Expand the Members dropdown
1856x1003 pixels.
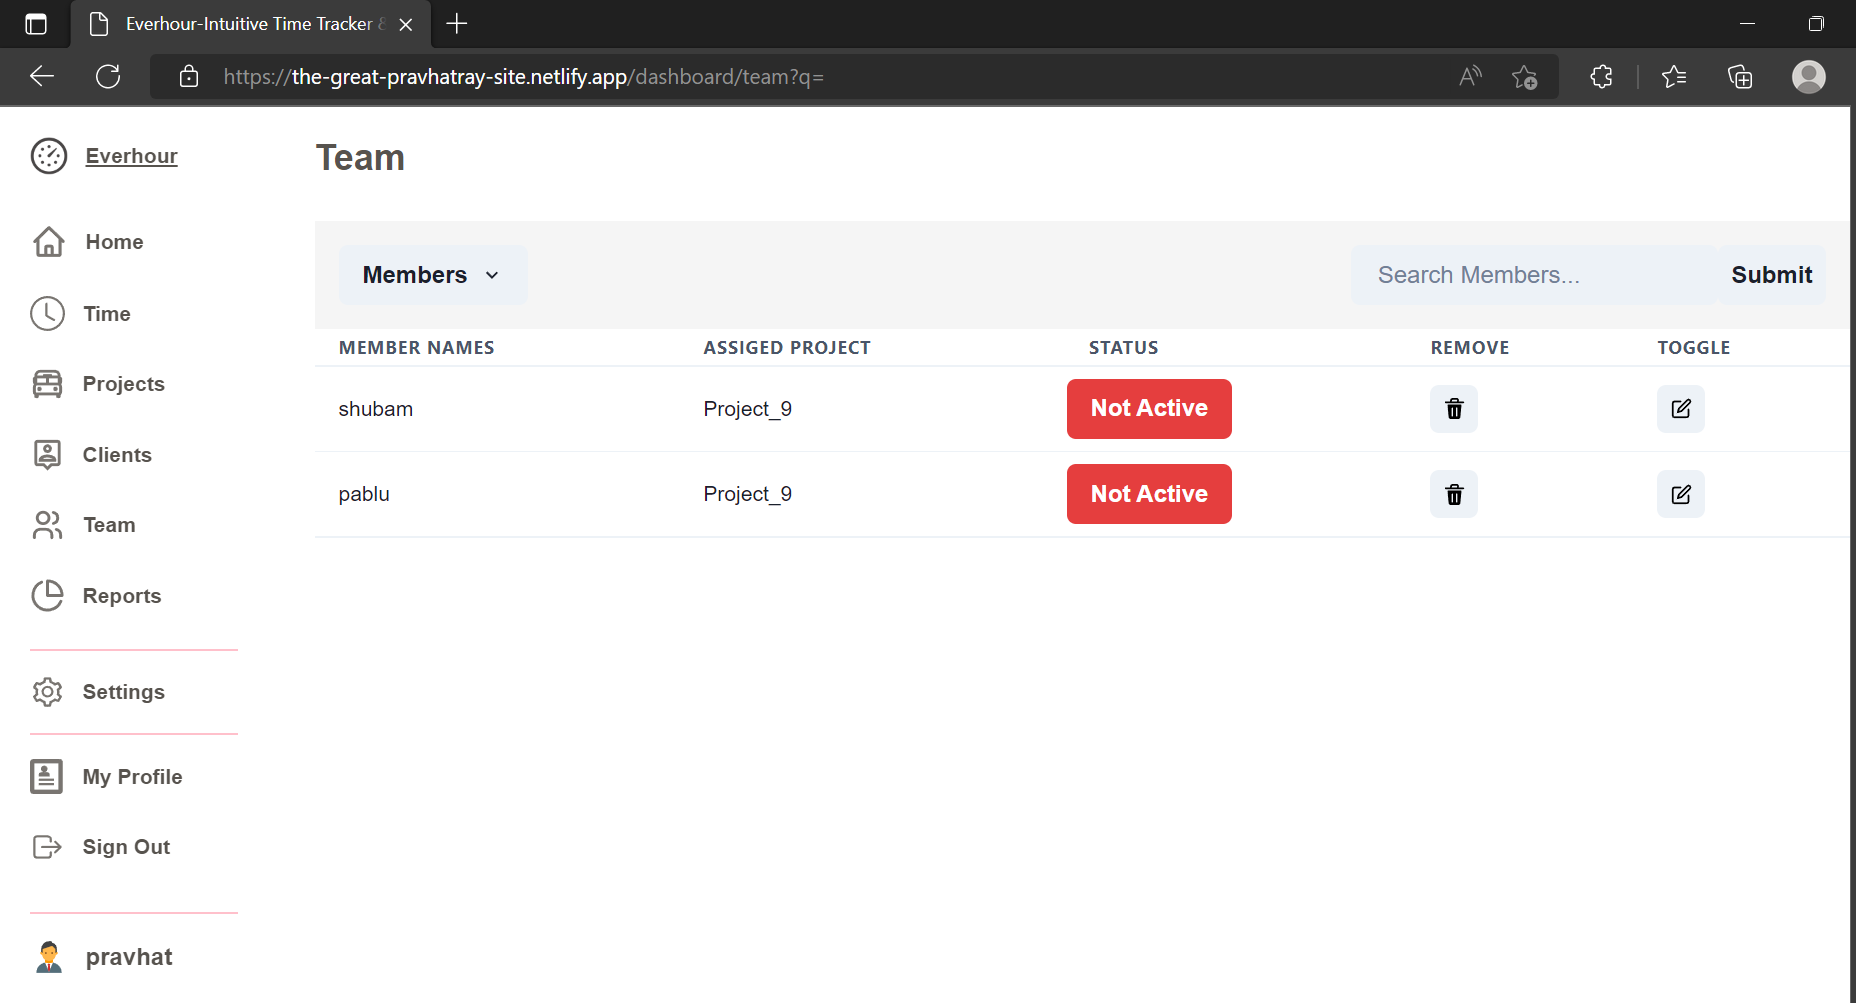(x=433, y=275)
